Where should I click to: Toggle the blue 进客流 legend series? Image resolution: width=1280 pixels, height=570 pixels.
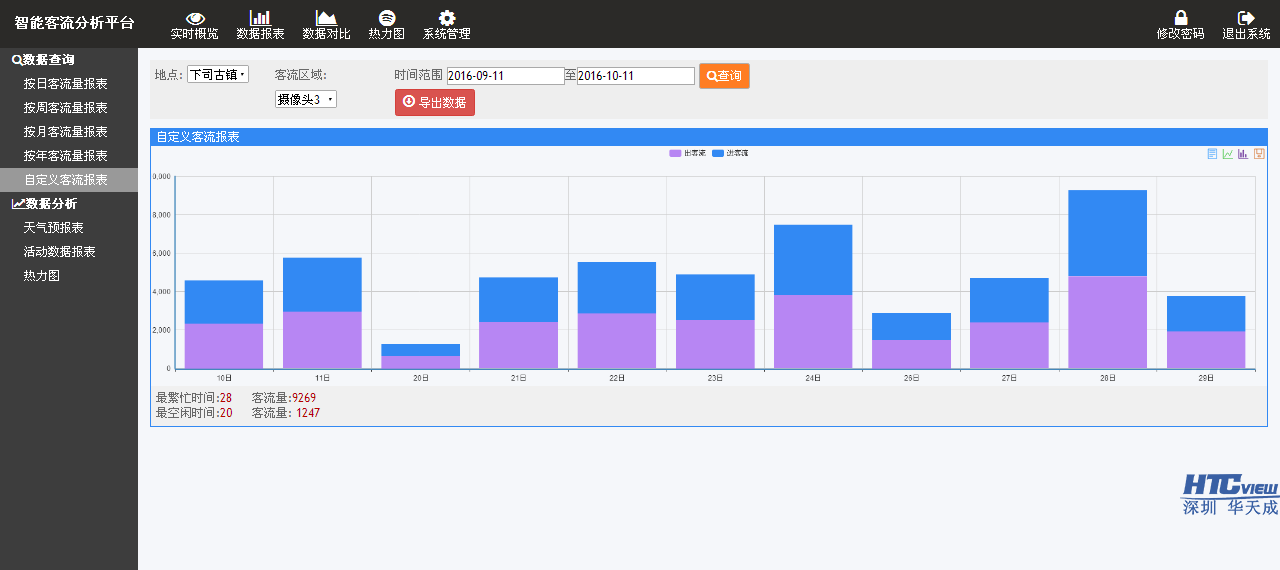click(x=731, y=153)
